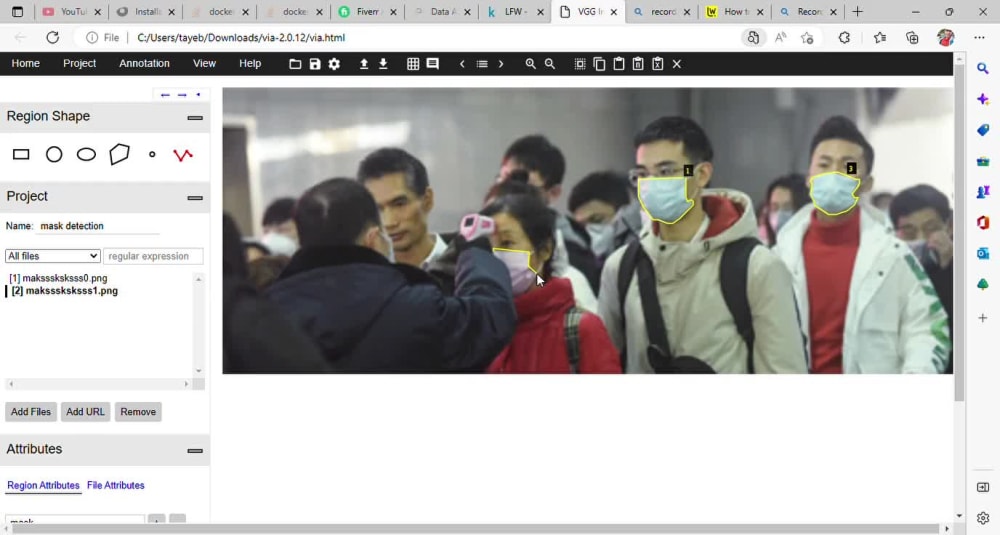
Task: Select the ellipse region shape
Action: point(86,154)
